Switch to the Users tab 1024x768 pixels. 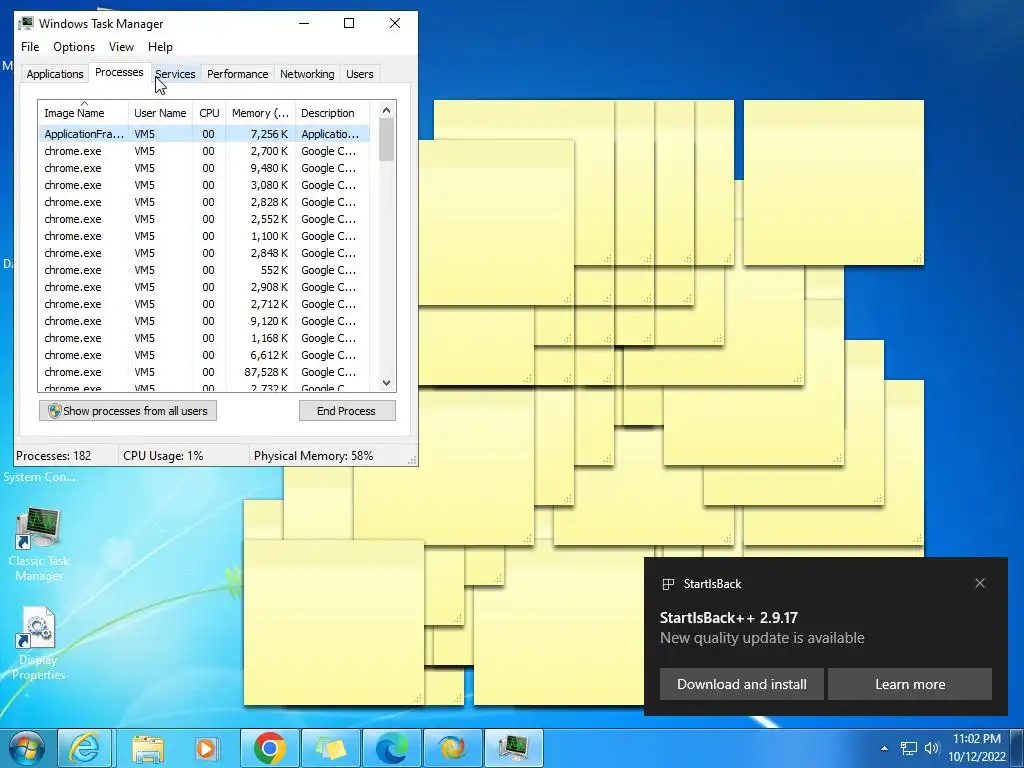(360, 74)
